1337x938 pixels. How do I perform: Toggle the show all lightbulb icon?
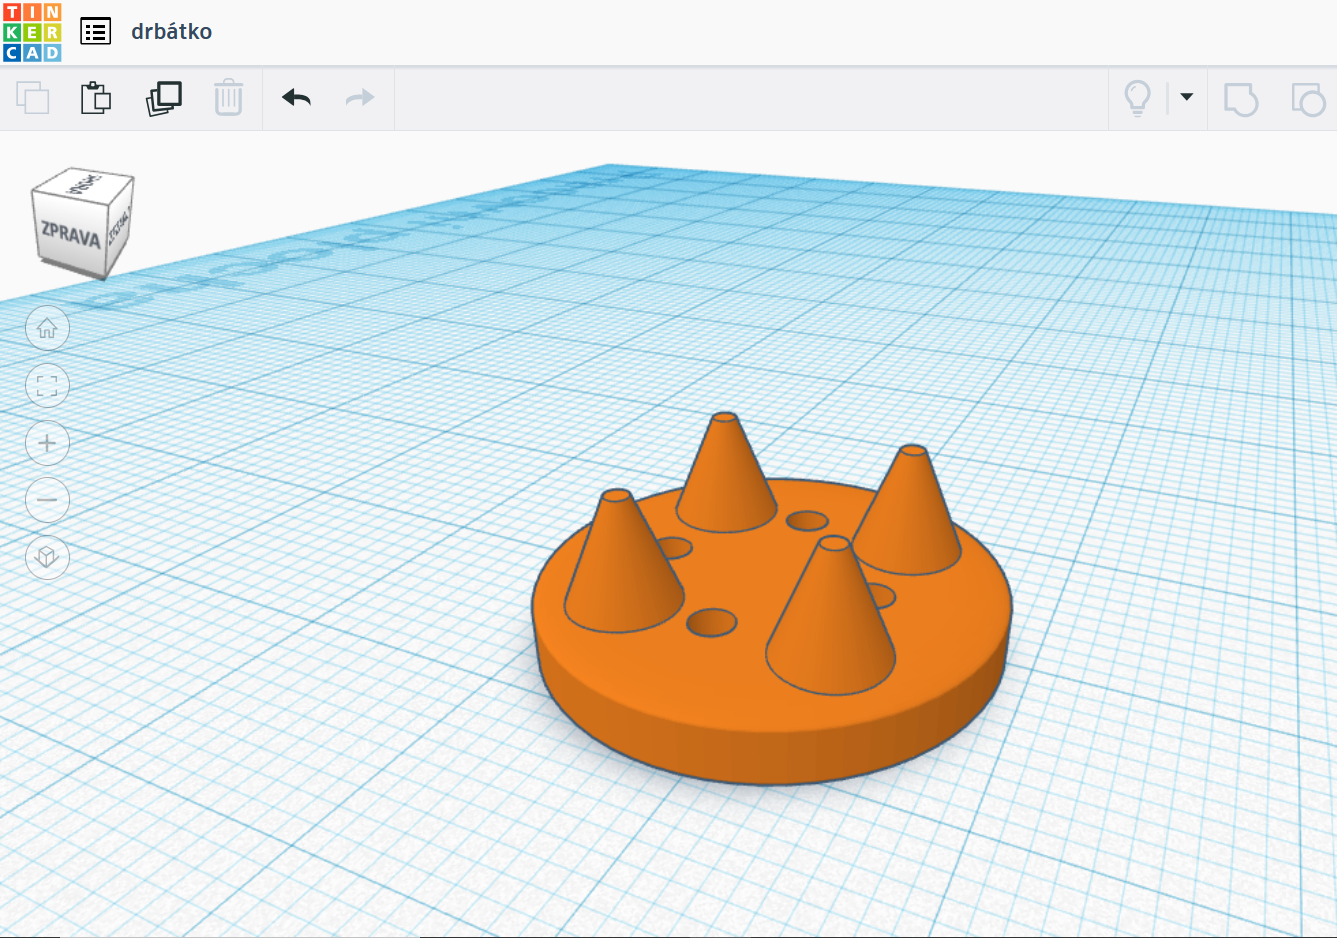point(1138,98)
